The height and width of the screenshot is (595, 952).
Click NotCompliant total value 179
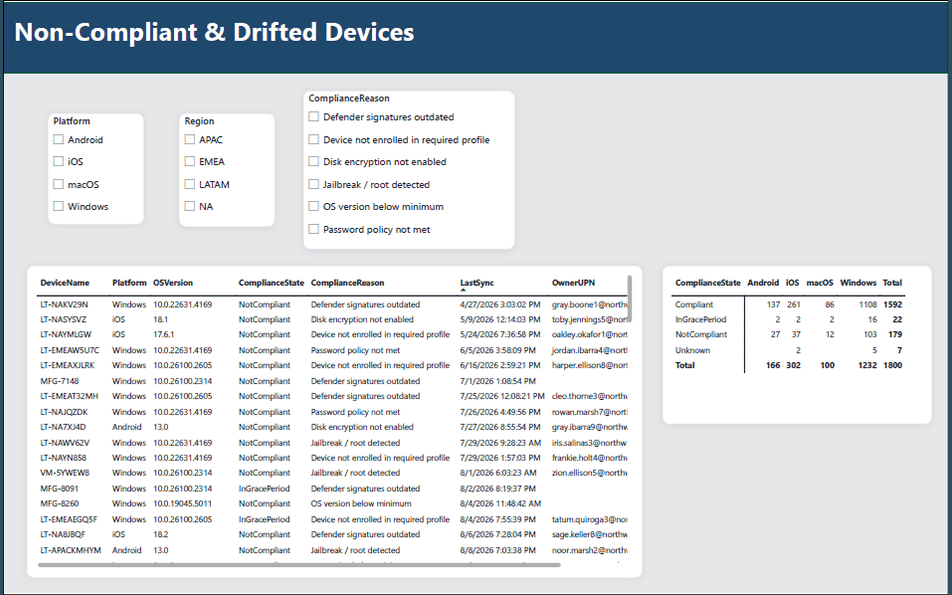(x=894, y=335)
